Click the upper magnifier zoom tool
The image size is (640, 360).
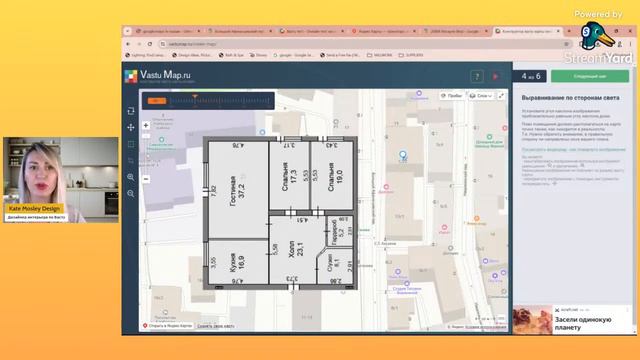(x=131, y=177)
